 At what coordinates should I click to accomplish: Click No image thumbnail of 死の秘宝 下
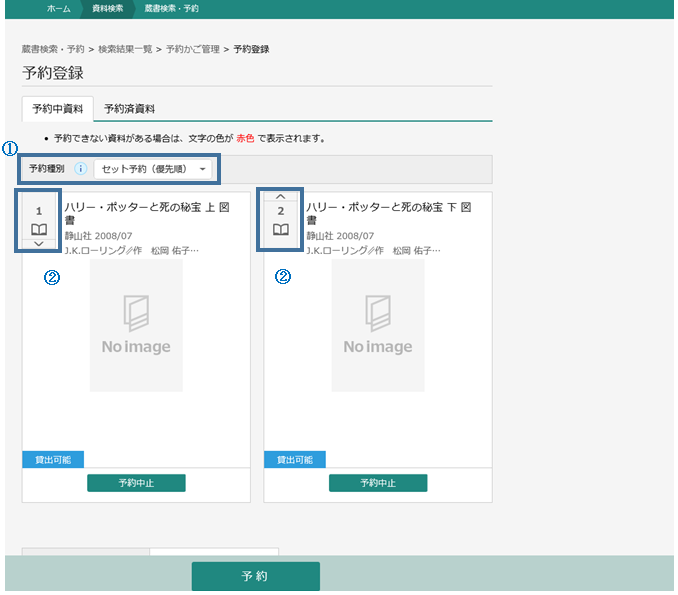(378, 325)
